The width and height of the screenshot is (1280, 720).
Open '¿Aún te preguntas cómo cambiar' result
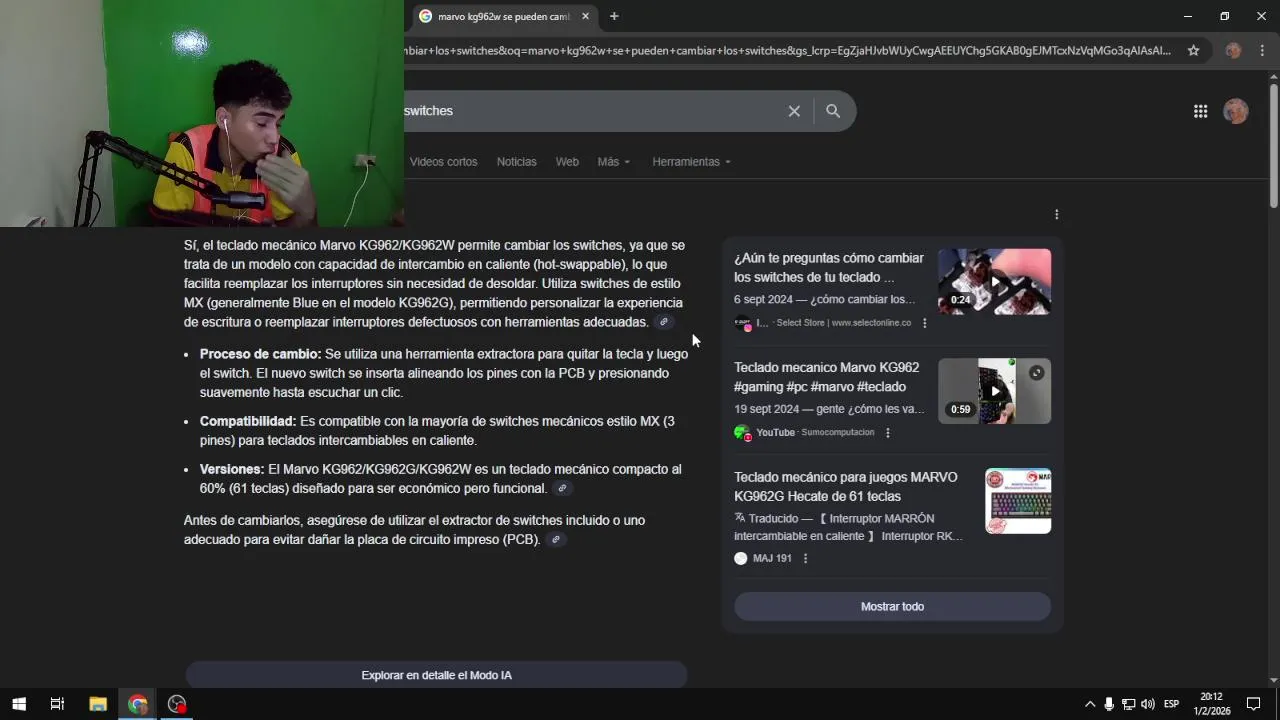(829, 268)
